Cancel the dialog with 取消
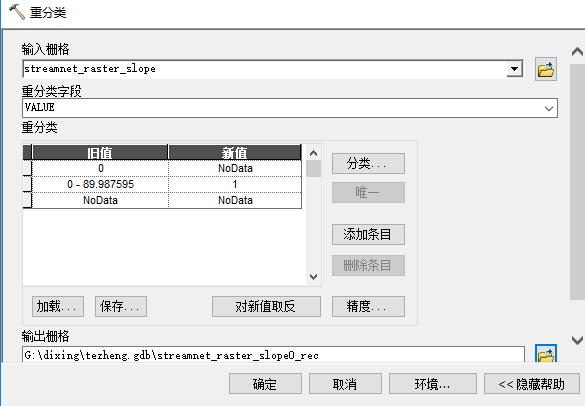585x406 pixels. coord(345,384)
